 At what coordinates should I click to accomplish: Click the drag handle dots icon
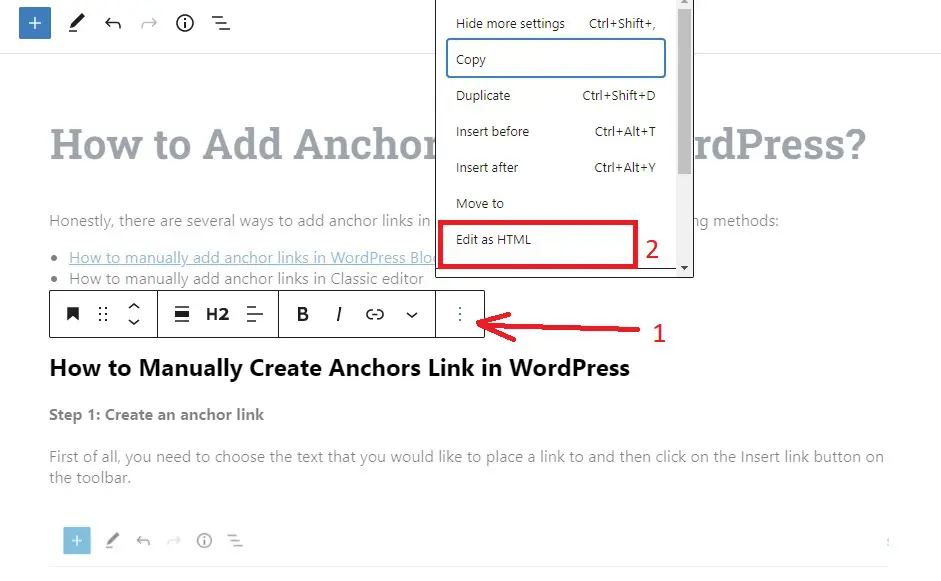[103, 314]
